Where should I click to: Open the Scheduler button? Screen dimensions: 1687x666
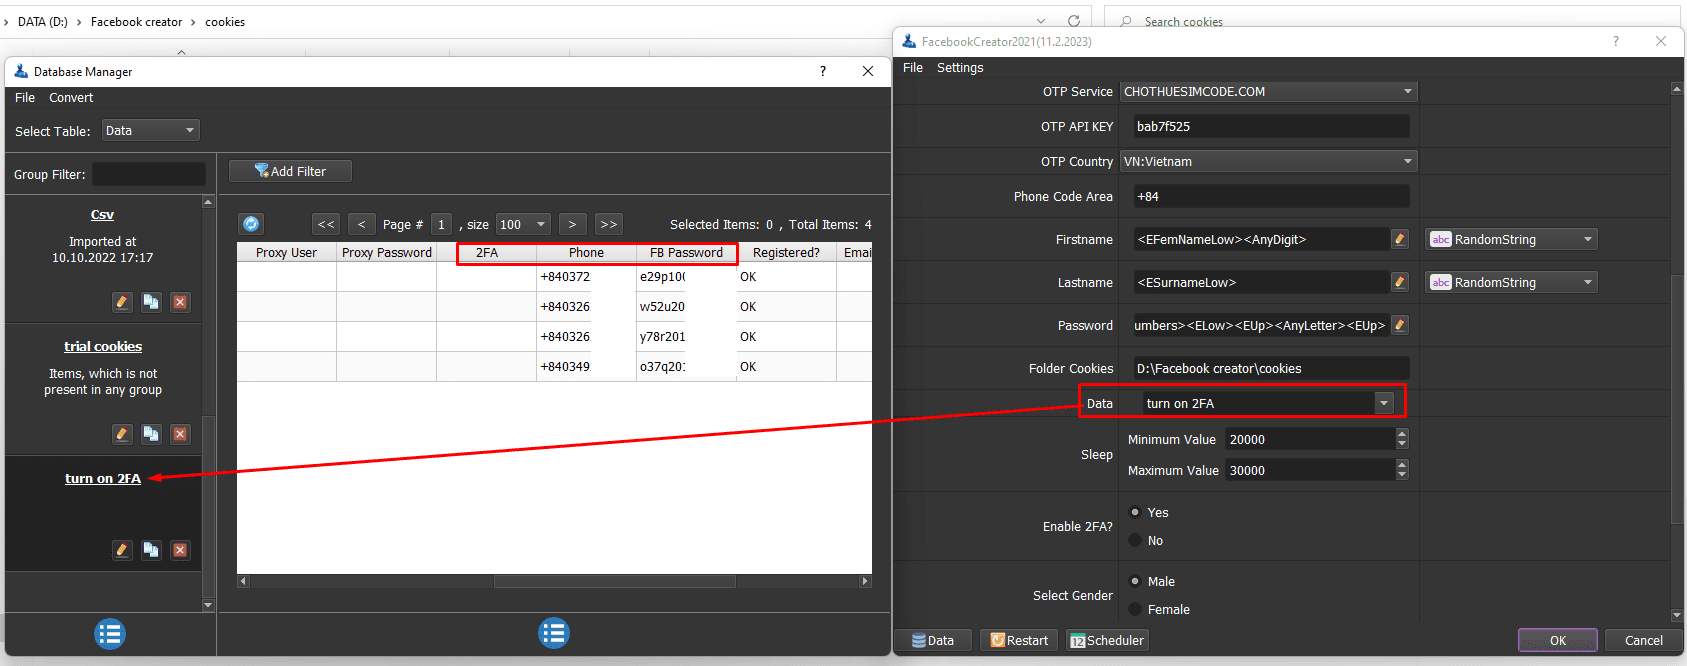(1107, 640)
